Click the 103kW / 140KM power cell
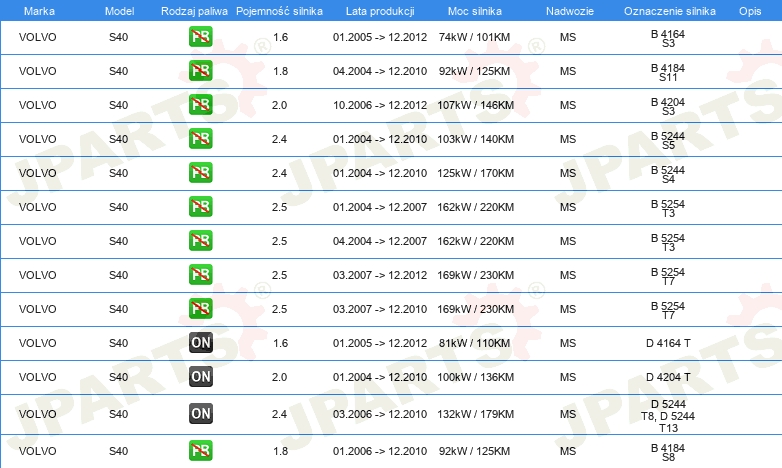This screenshot has width=782, height=468. click(475, 139)
